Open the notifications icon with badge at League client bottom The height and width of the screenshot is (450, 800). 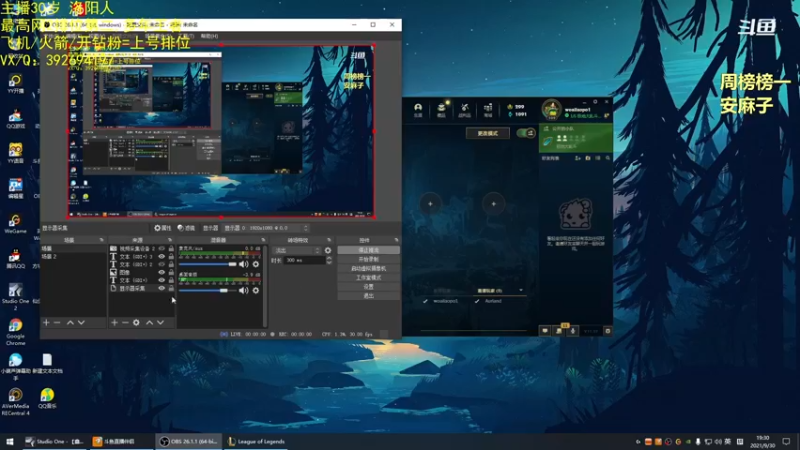point(559,330)
